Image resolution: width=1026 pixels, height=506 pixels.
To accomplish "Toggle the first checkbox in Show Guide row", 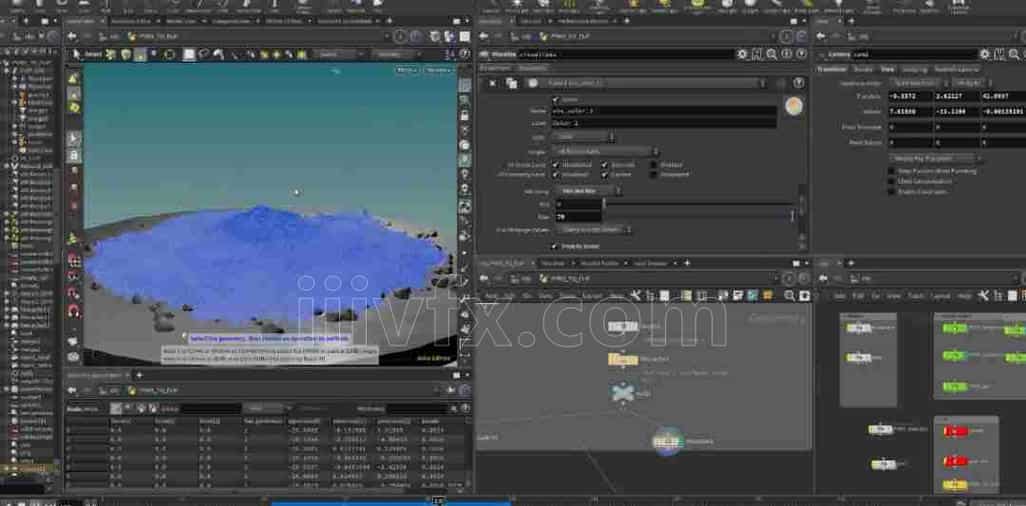I will pos(556,165).
